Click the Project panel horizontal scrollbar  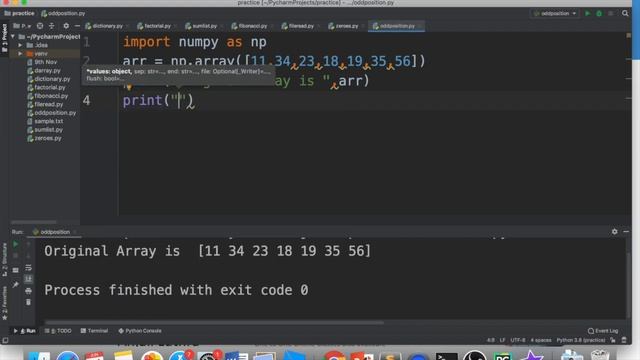point(34,222)
